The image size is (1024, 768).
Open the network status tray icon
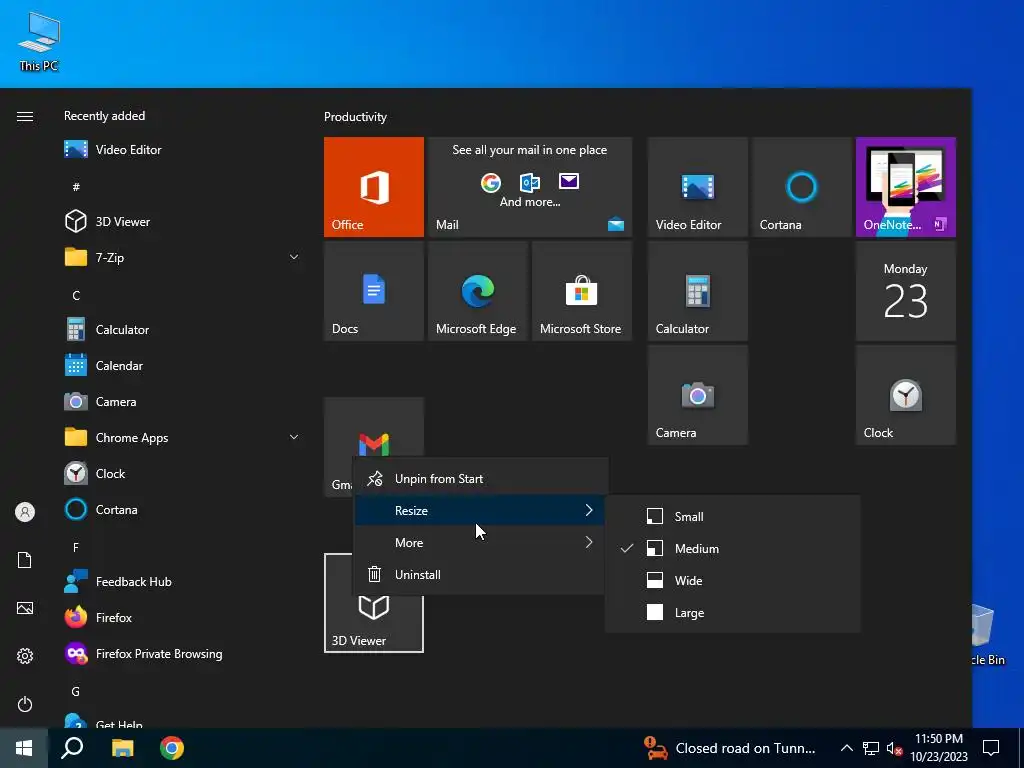(x=871, y=748)
